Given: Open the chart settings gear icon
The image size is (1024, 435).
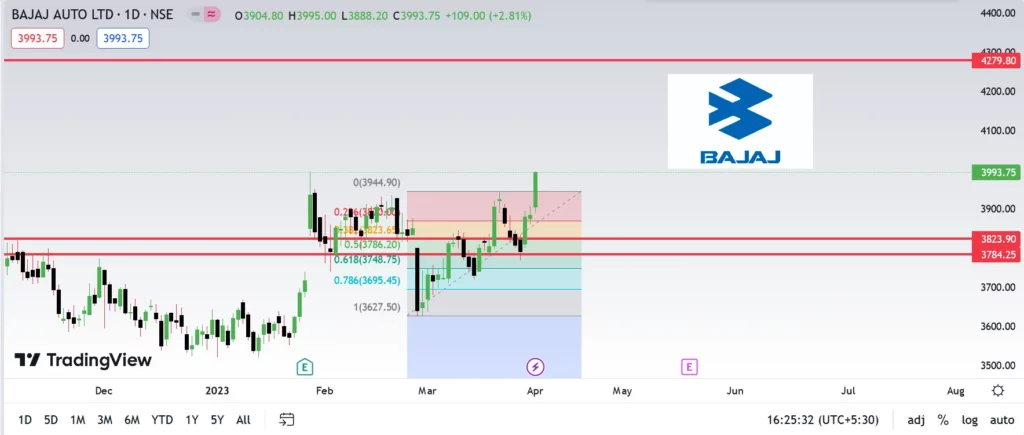Looking at the screenshot, I should click(x=998, y=391).
